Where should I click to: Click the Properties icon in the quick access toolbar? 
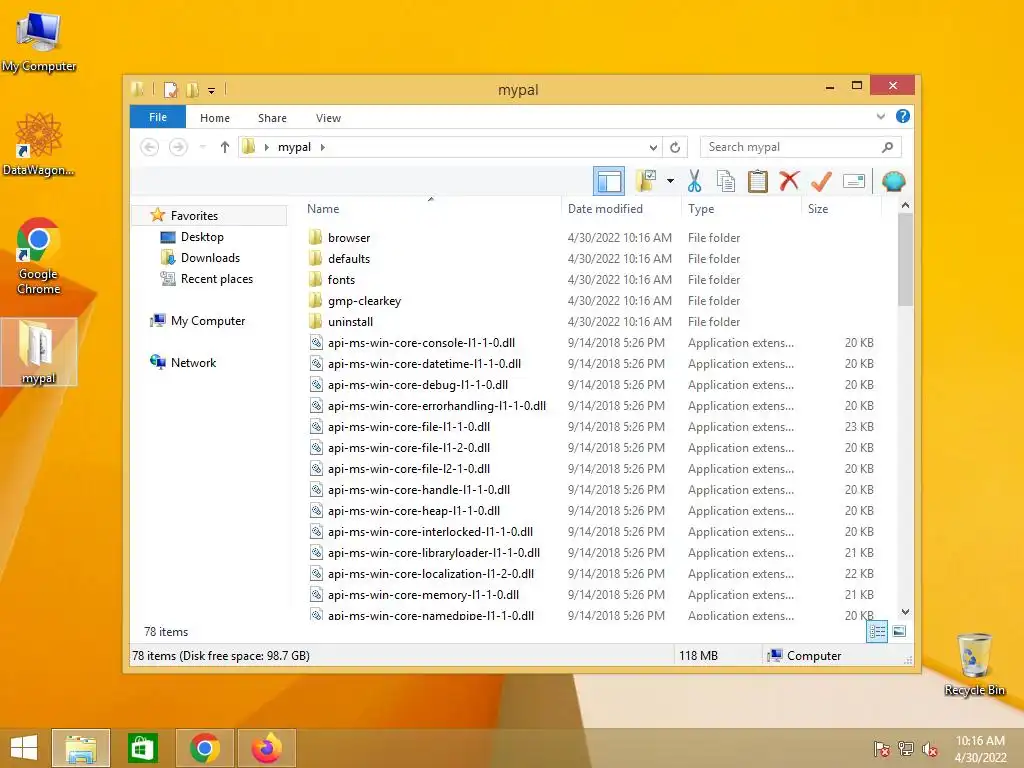coord(170,89)
